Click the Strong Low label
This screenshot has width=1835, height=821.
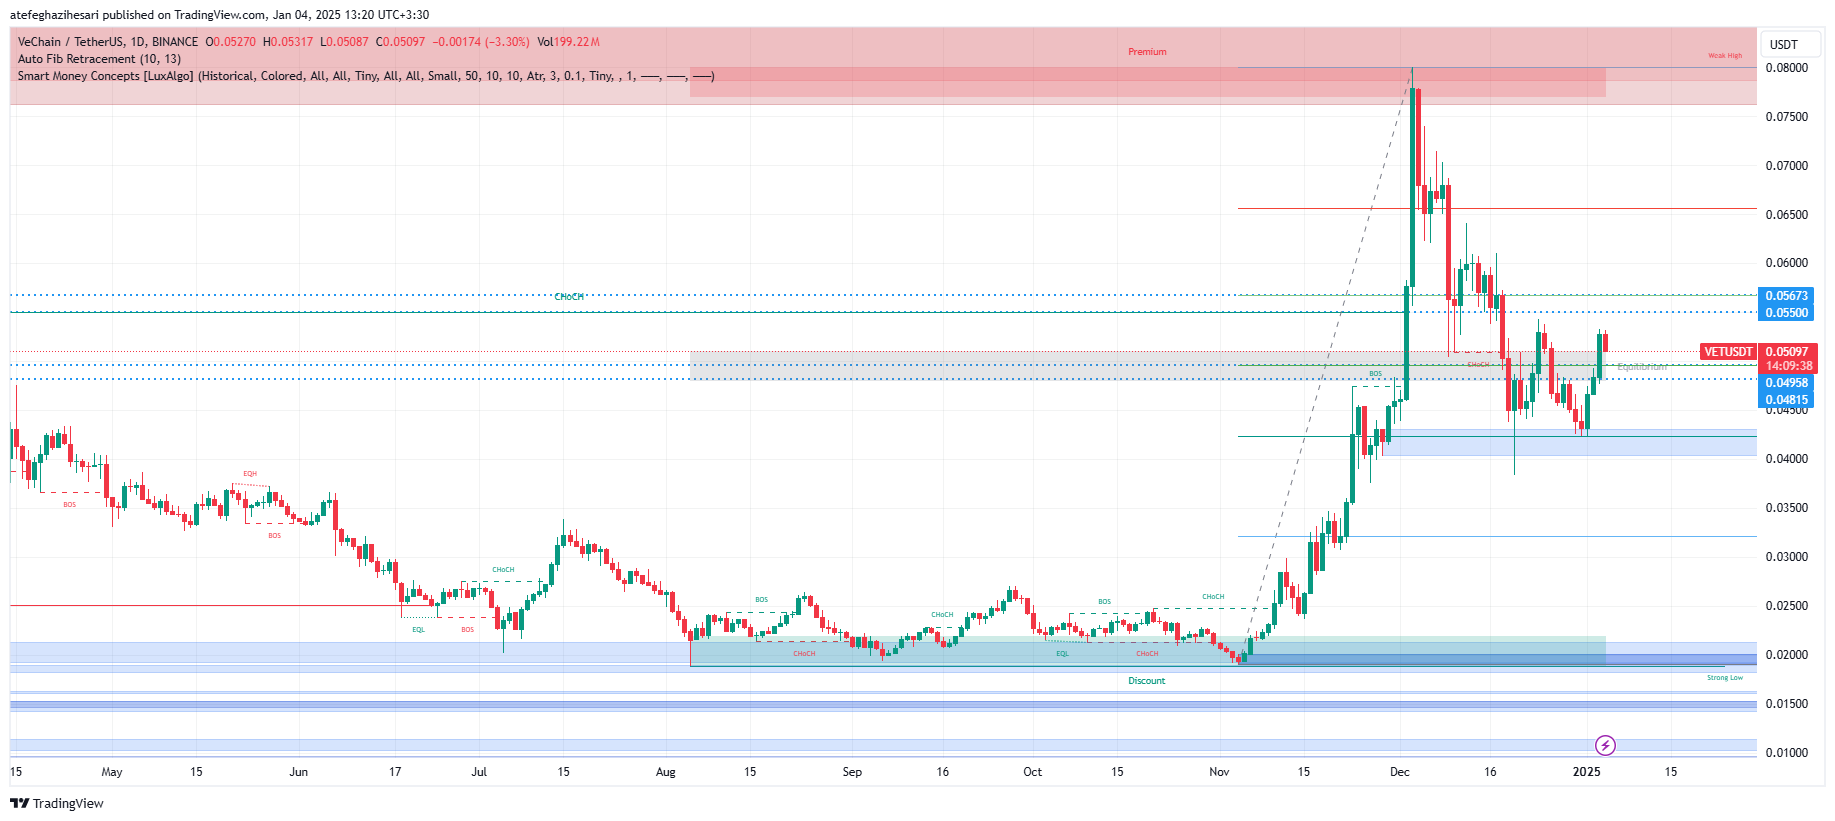[x=1725, y=678]
